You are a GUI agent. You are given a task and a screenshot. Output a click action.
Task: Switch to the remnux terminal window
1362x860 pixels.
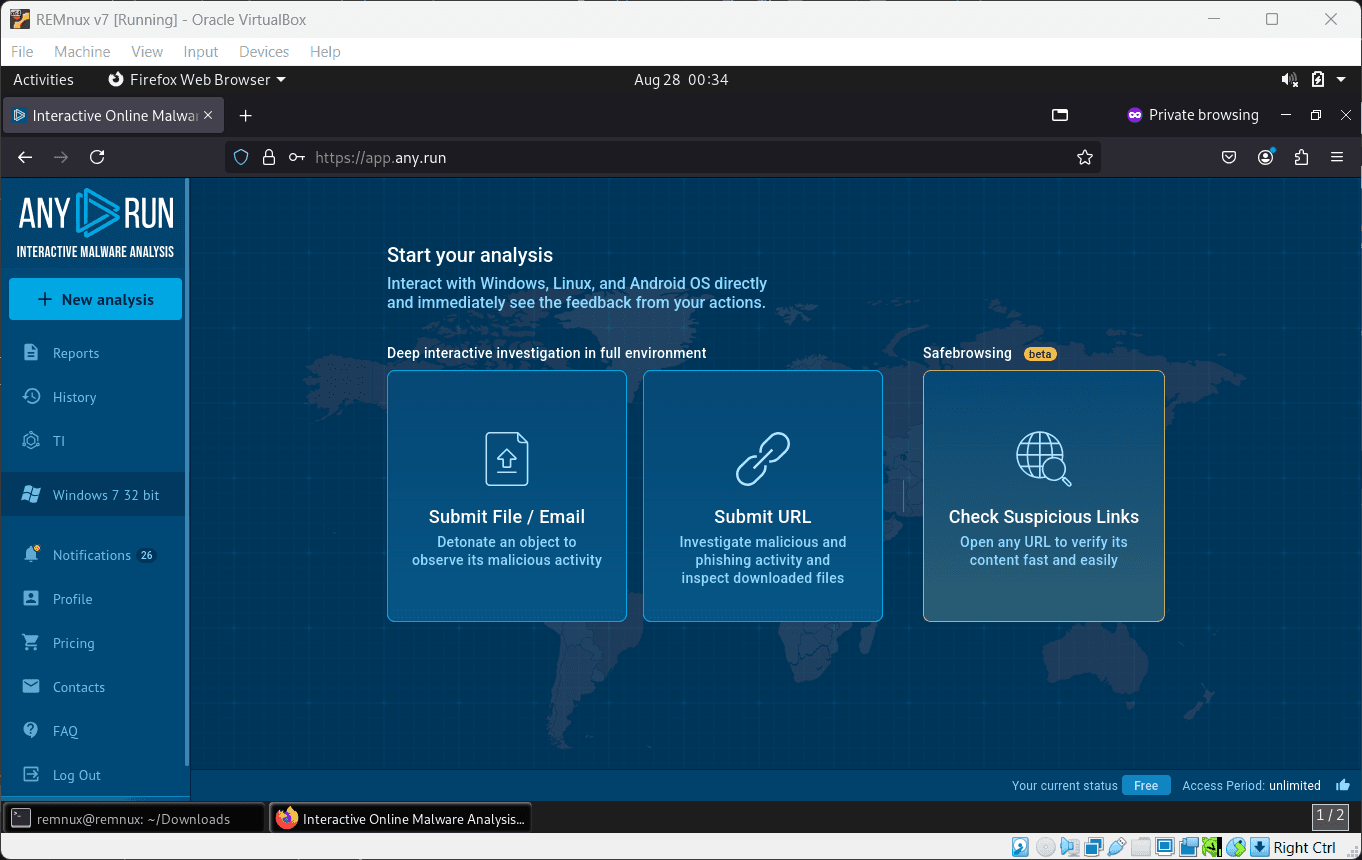[x=135, y=818]
